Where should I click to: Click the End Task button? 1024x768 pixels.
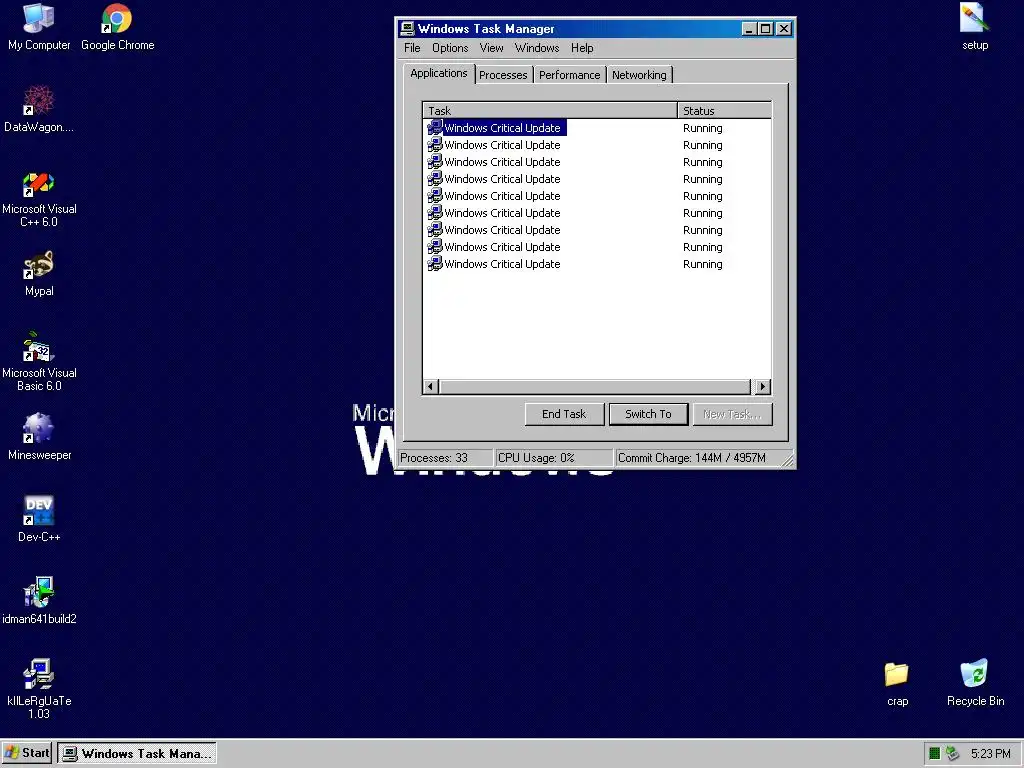click(564, 414)
